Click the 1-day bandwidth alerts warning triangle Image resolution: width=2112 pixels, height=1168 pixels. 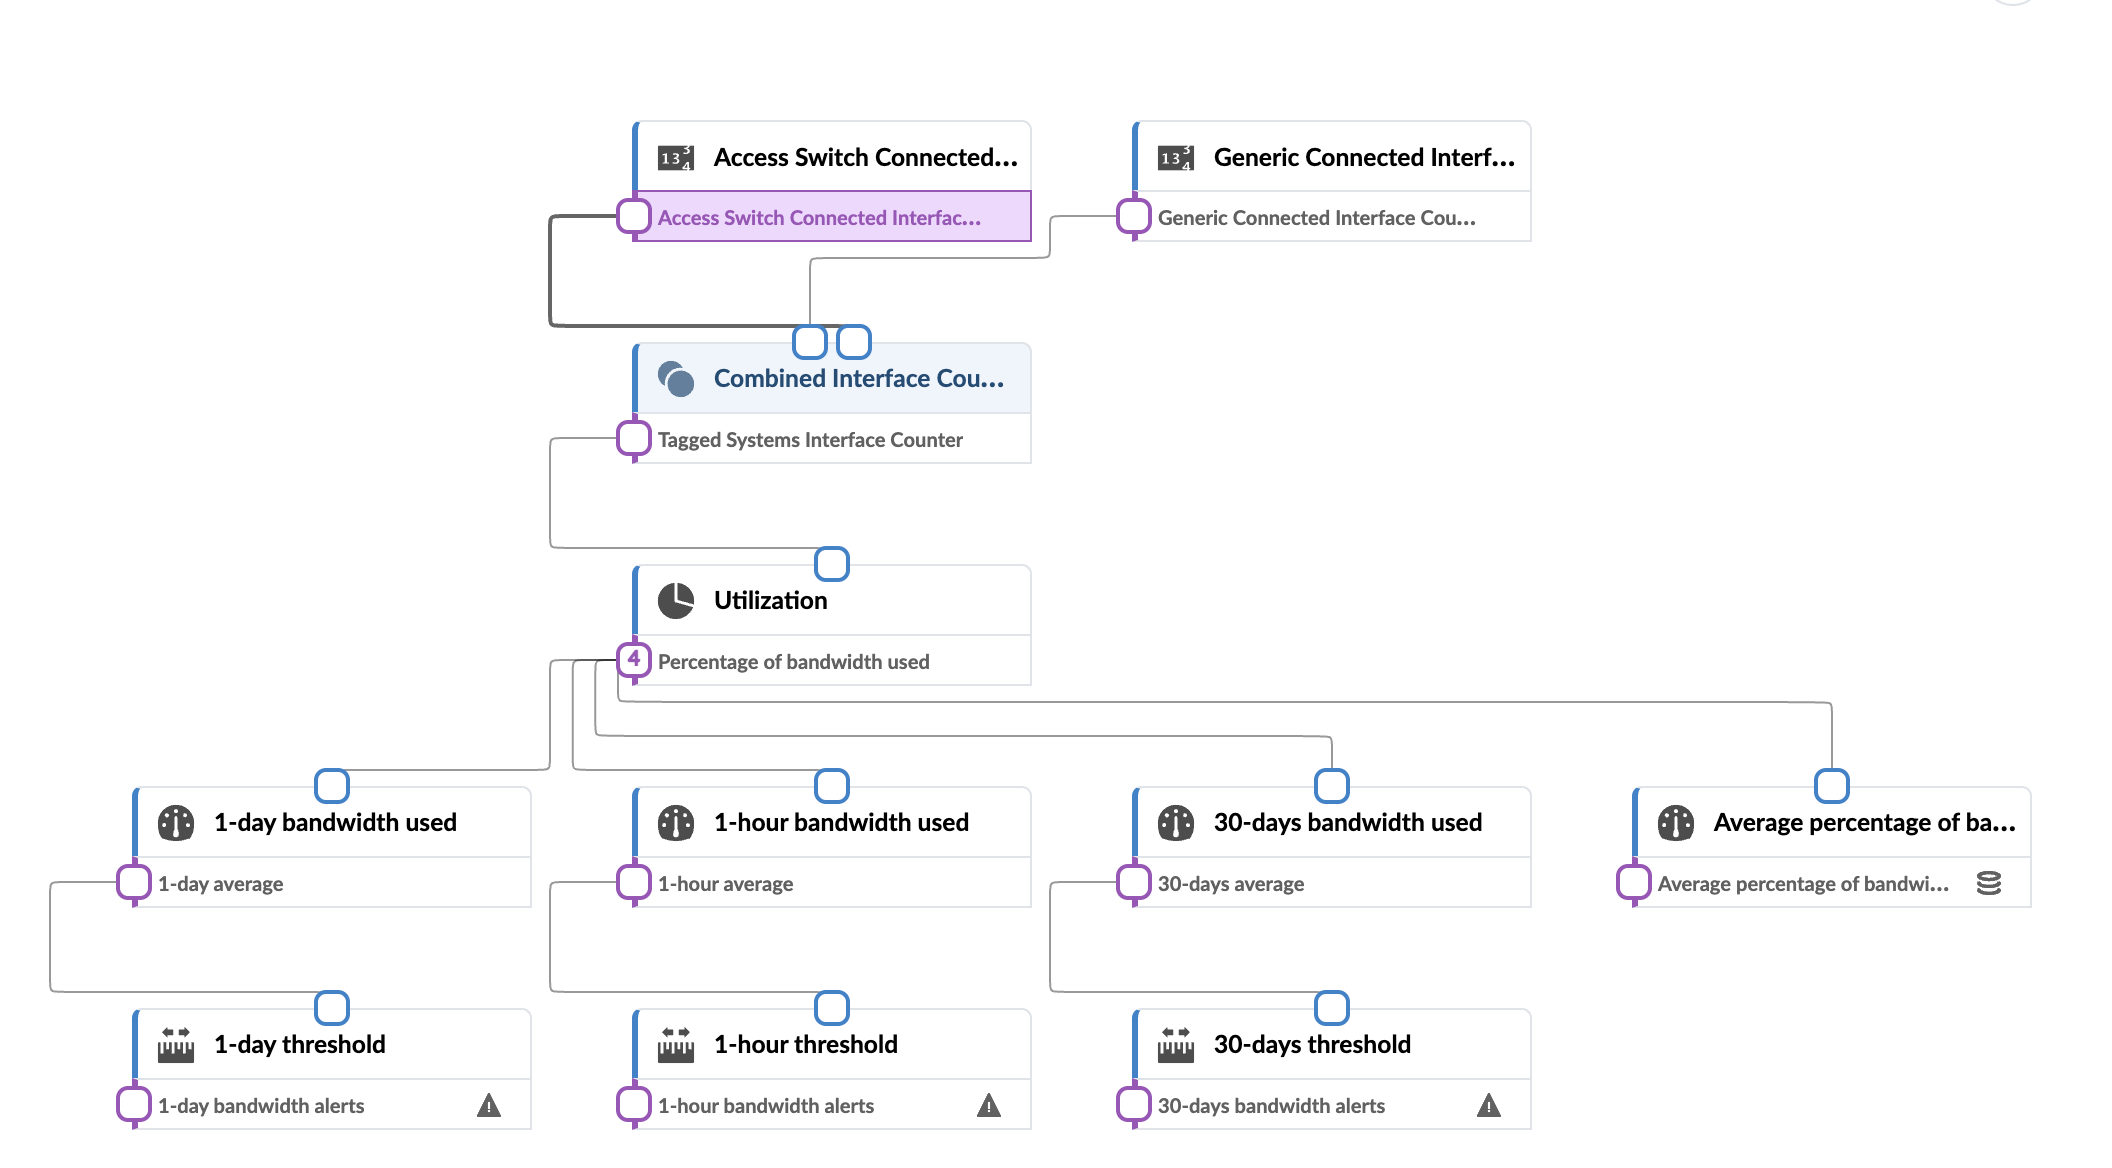tap(489, 1106)
